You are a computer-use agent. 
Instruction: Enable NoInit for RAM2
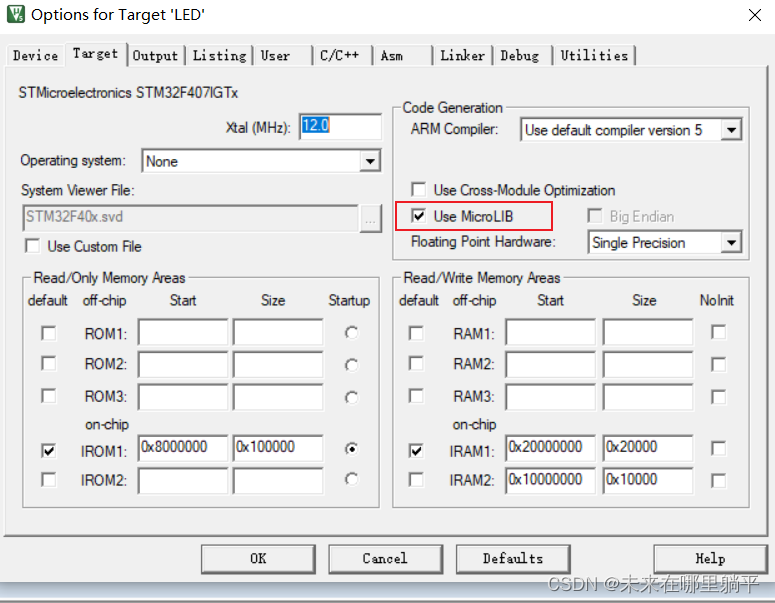pos(719,365)
